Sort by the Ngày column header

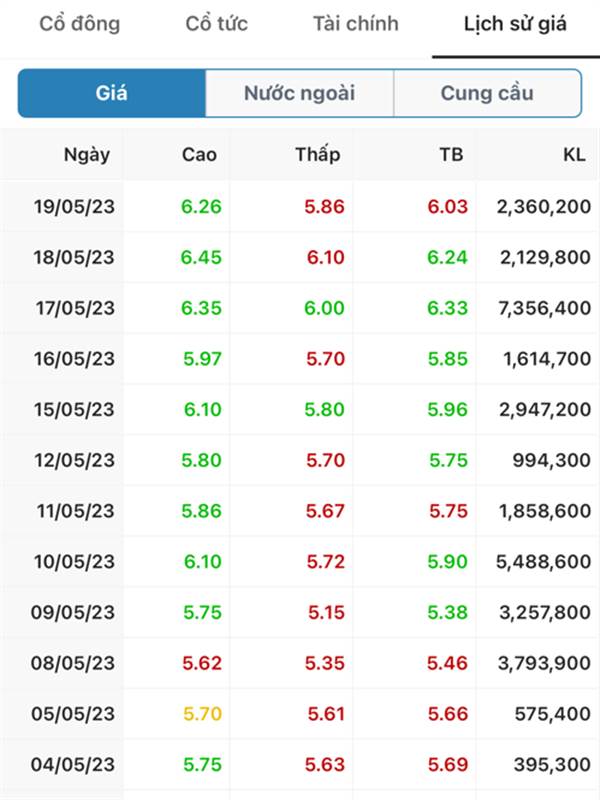(x=87, y=155)
